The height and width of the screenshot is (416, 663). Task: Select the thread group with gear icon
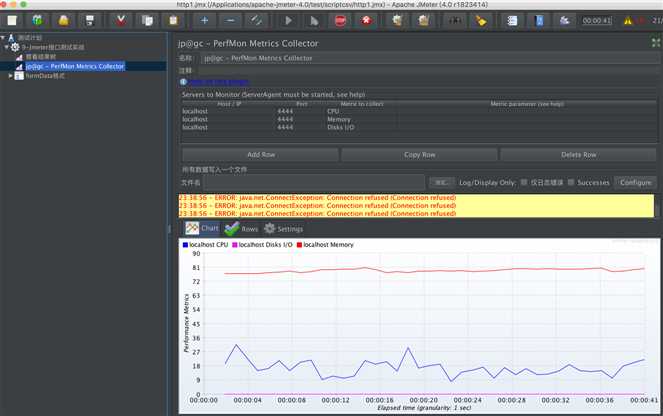(53, 47)
